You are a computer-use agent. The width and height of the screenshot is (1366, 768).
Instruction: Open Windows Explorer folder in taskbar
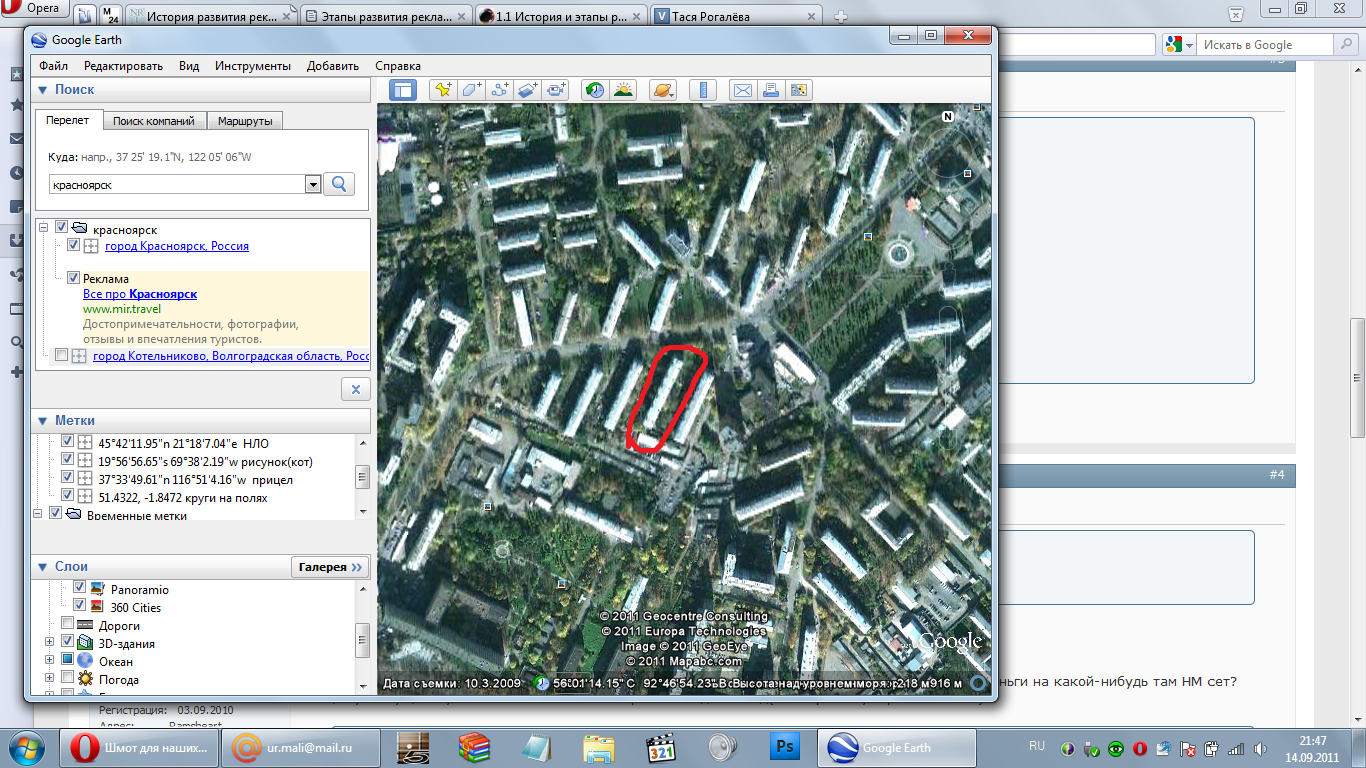(x=599, y=748)
